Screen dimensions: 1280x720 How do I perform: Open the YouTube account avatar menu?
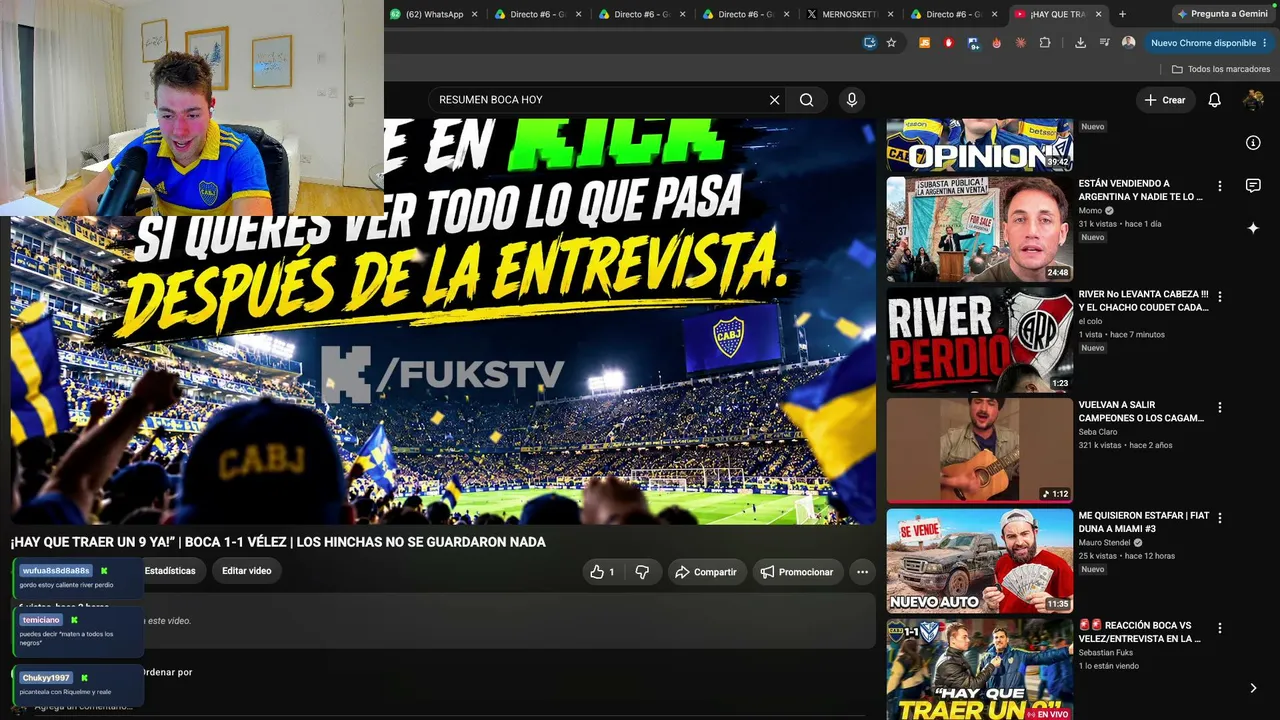tap(1253, 100)
